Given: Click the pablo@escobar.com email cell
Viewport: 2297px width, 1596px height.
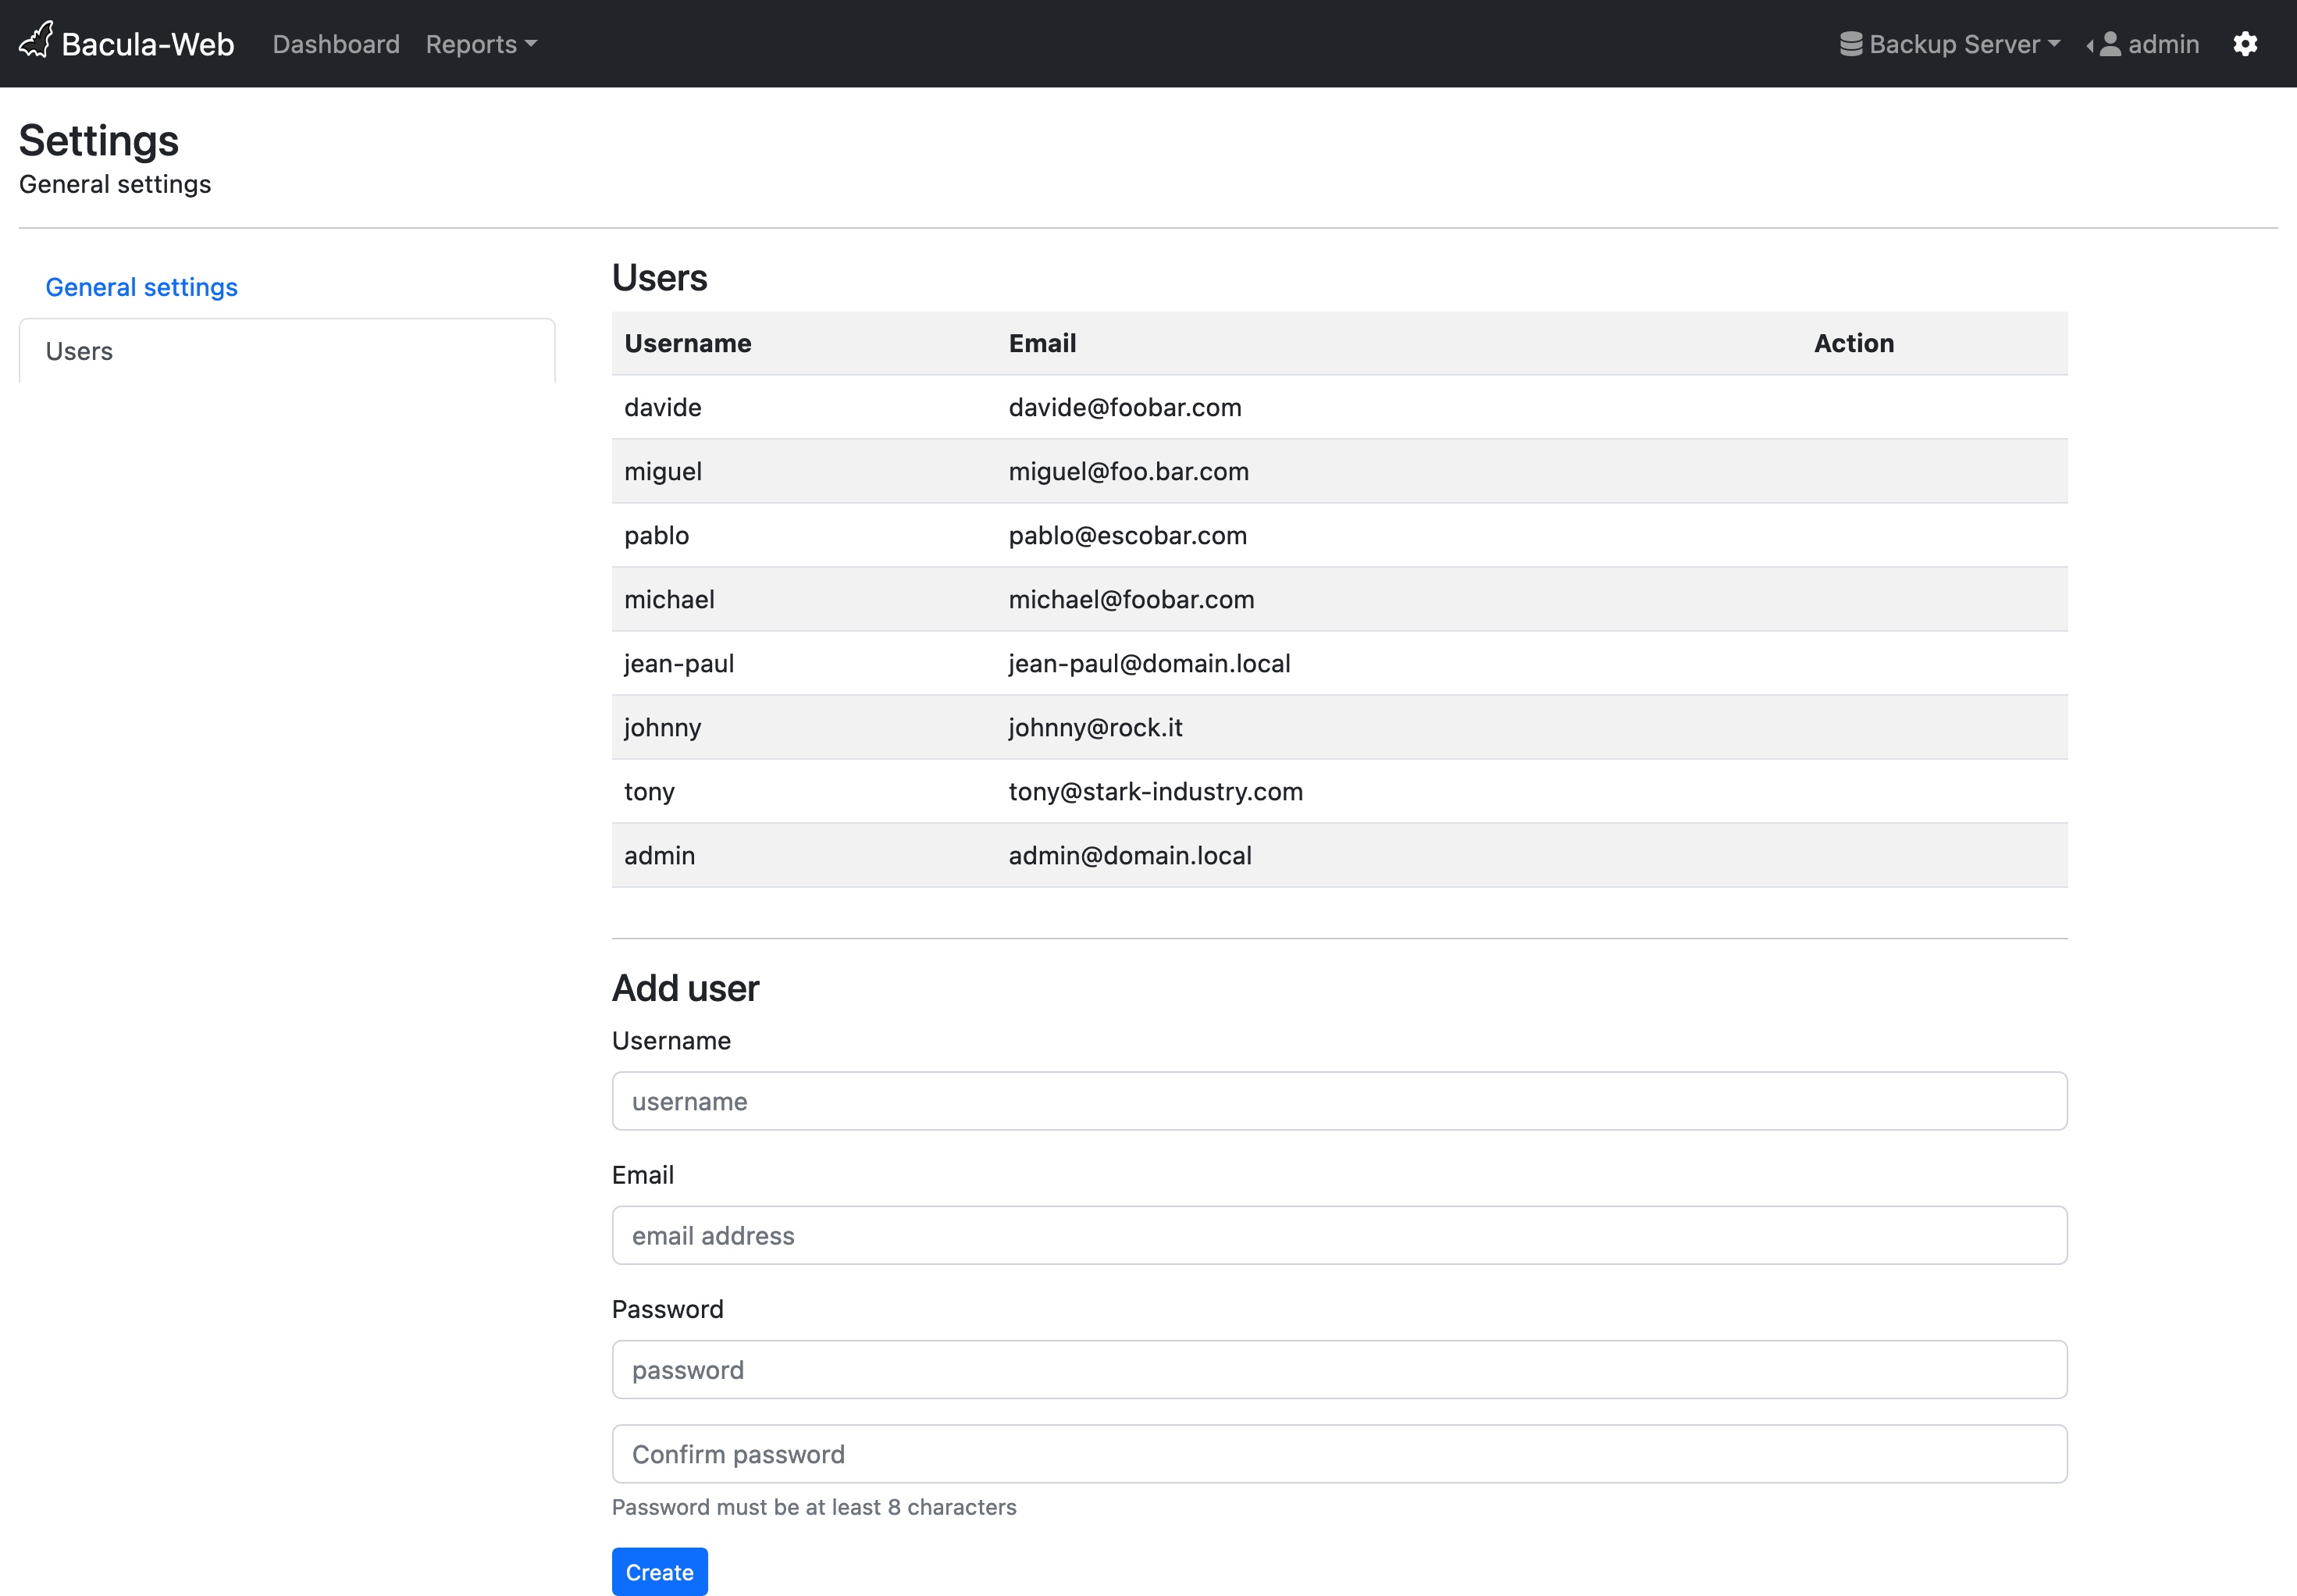Looking at the screenshot, I should click(x=1127, y=535).
